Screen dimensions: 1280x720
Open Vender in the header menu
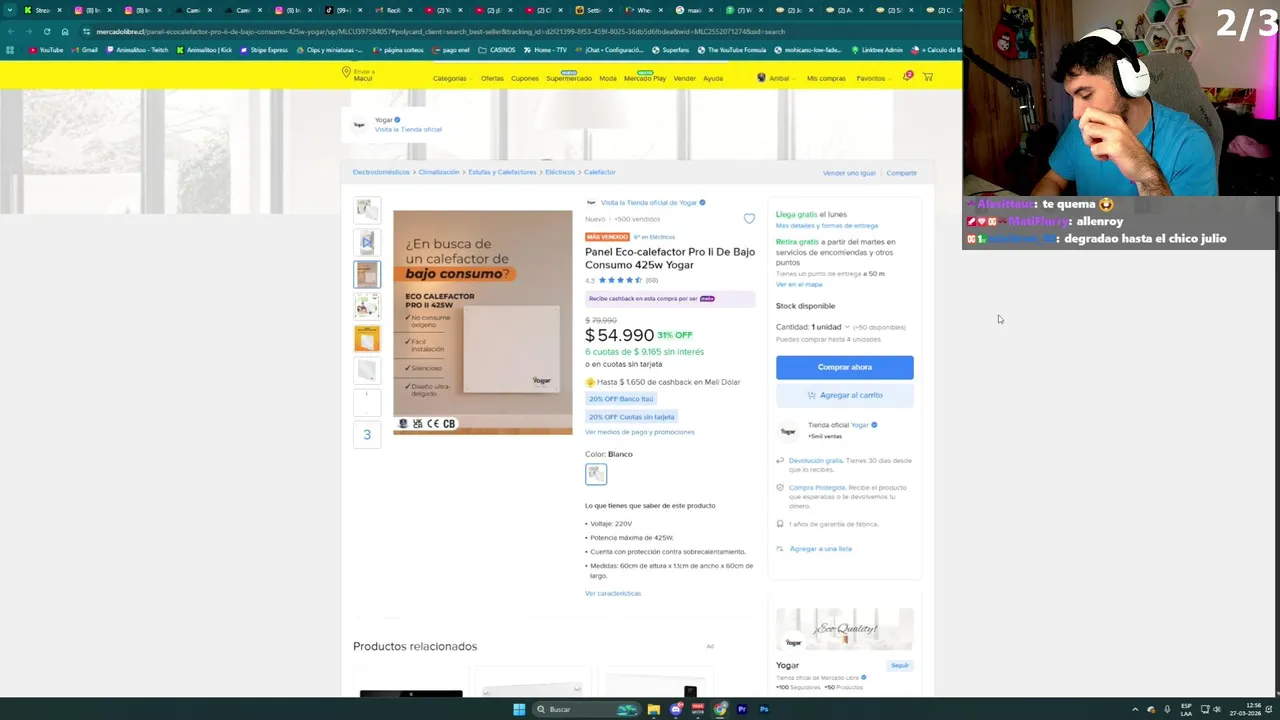[x=685, y=78]
